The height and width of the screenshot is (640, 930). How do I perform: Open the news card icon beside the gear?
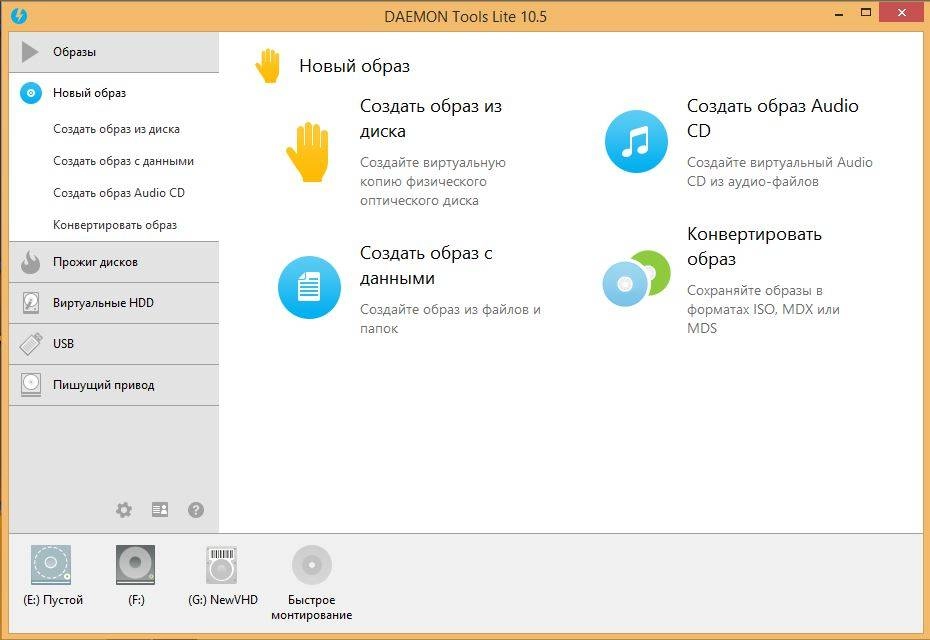pyautogui.click(x=160, y=509)
